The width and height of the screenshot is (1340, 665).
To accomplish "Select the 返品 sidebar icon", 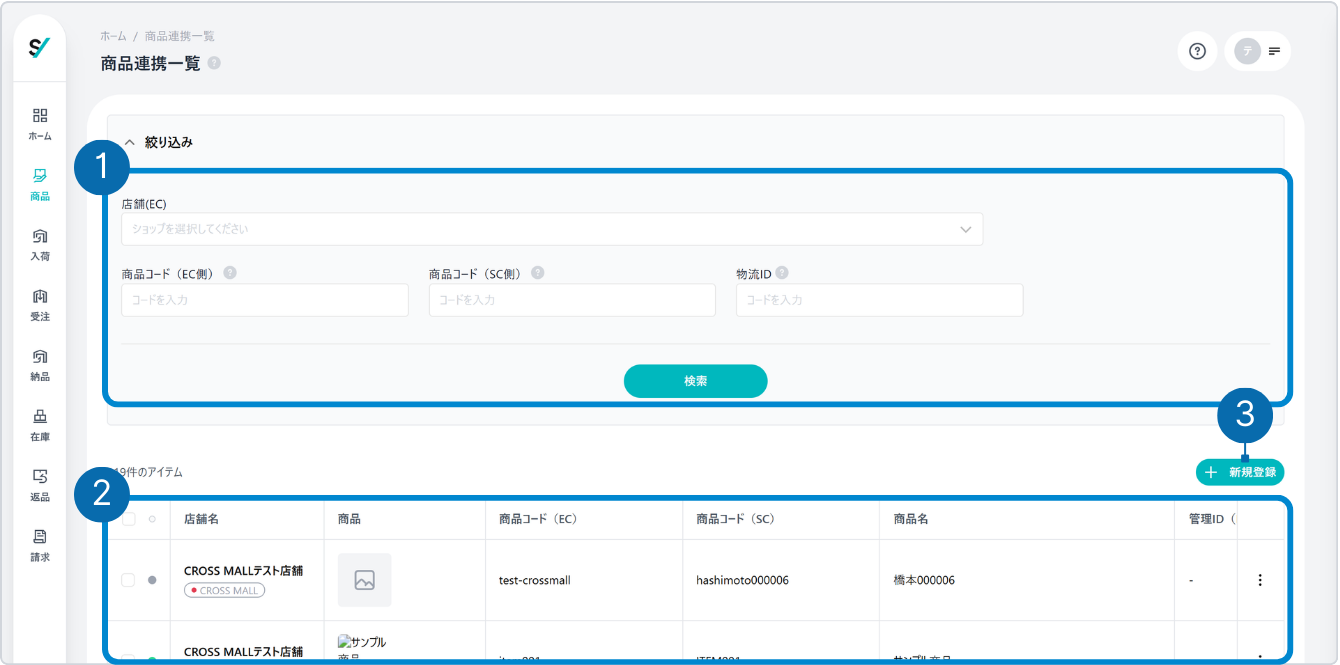I will point(40,484).
